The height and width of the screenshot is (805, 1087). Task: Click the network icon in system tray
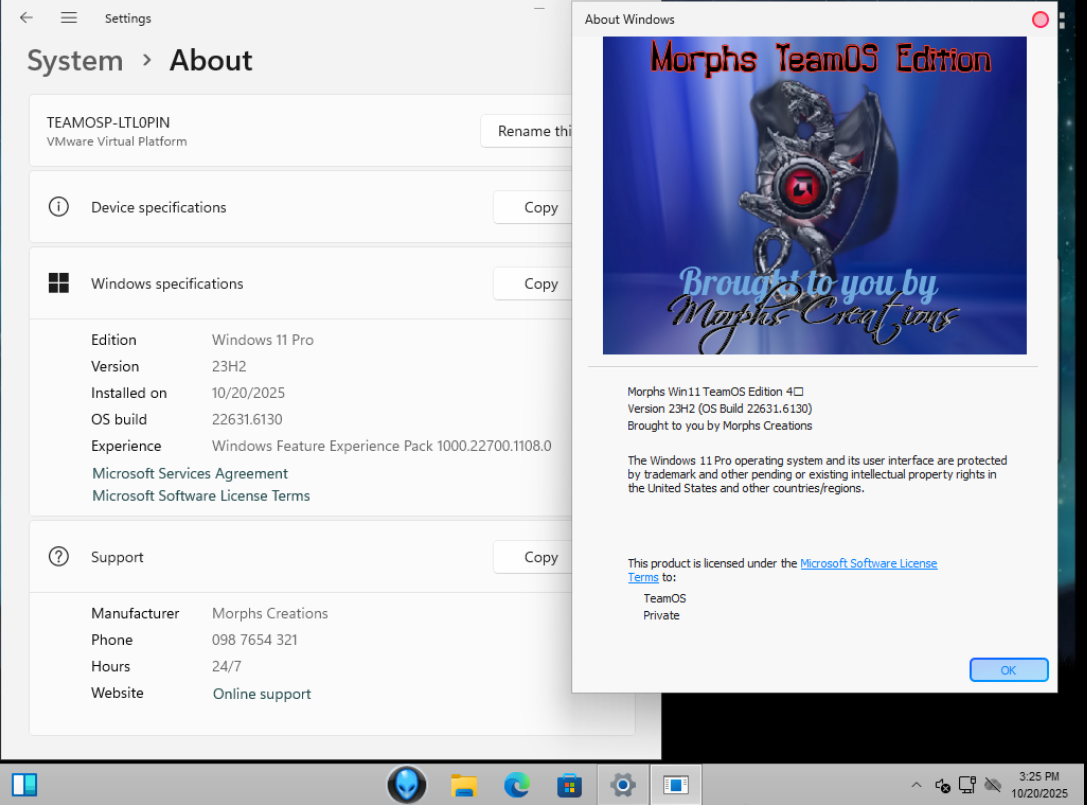click(x=967, y=785)
